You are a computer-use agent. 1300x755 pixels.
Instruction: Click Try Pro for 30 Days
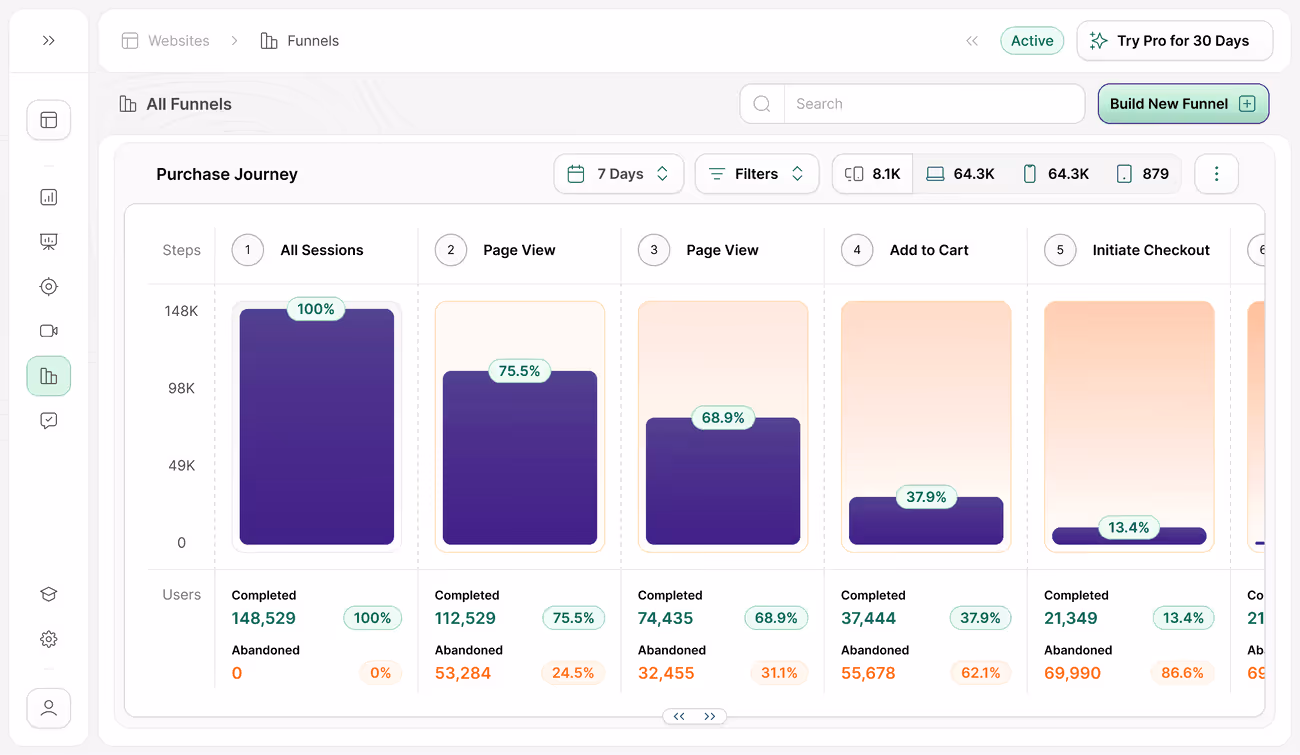coord(1174,40)
